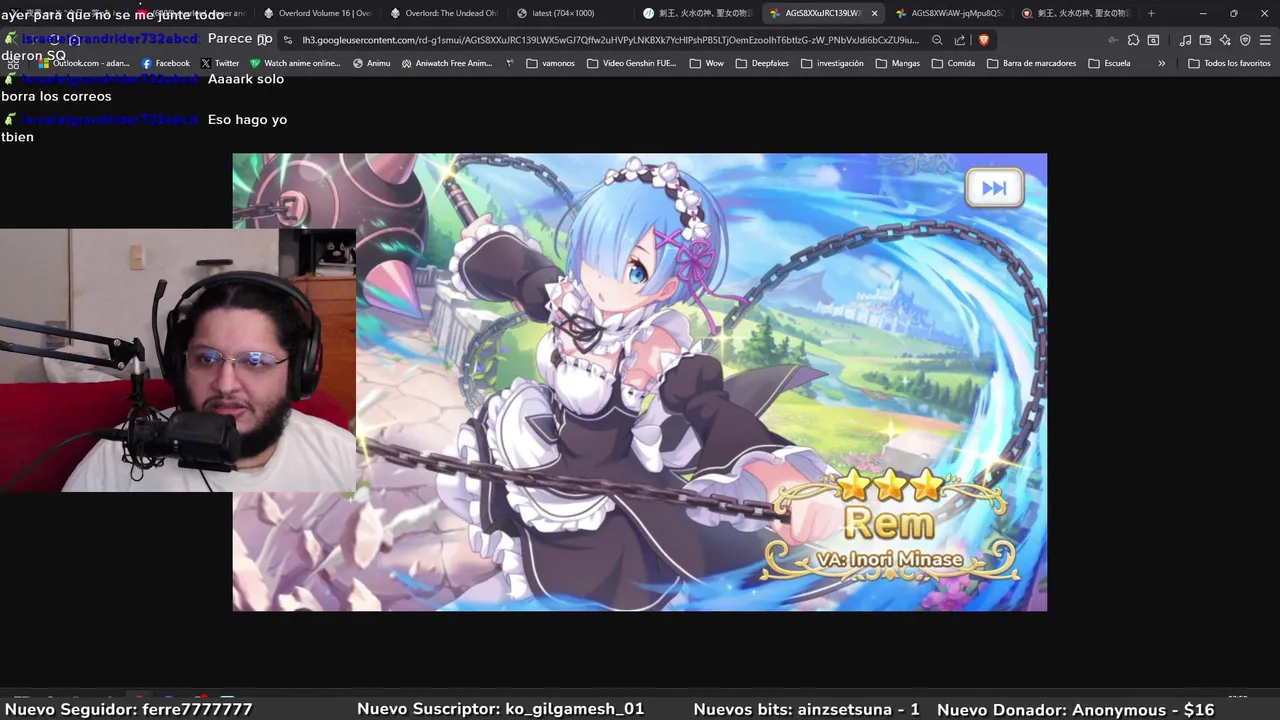
Task: Switch to the 'AGtS8XWiAW-jqMpu8Q5' tab
Action: point(950,13)
